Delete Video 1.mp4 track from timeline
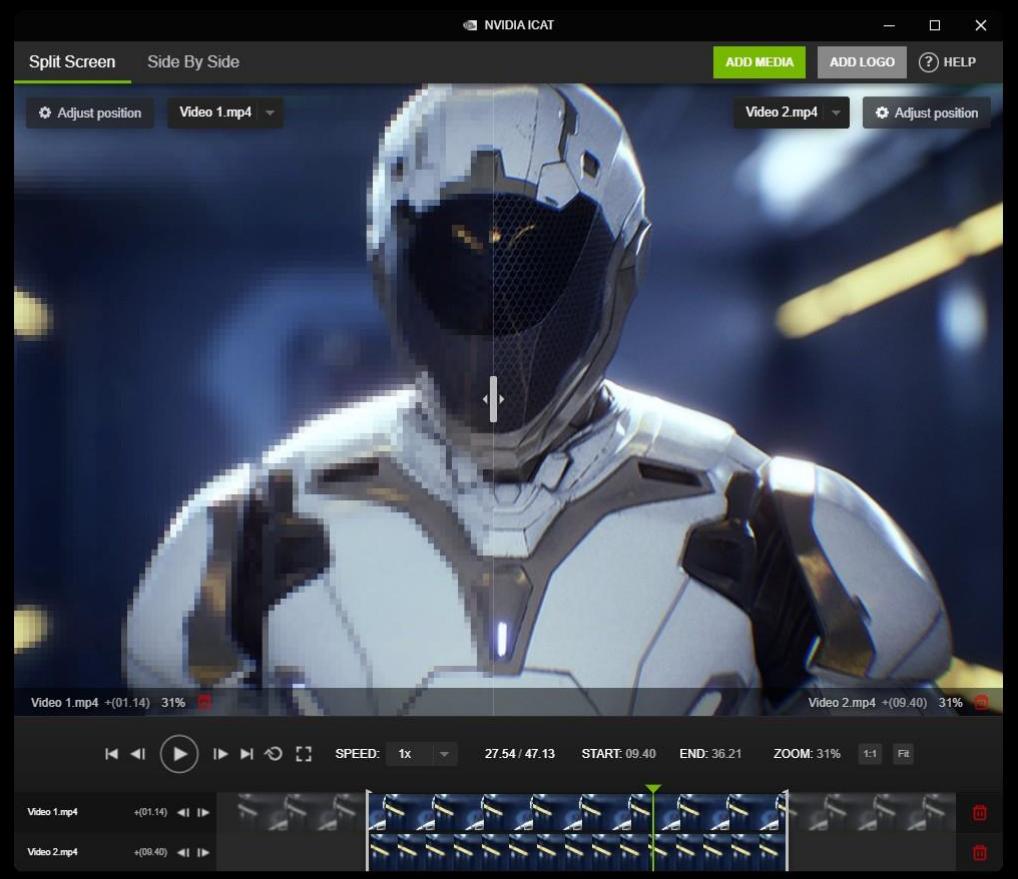The width and height of the screenshot is (1018, 879). pyautogui.click(x=979, y=813)
